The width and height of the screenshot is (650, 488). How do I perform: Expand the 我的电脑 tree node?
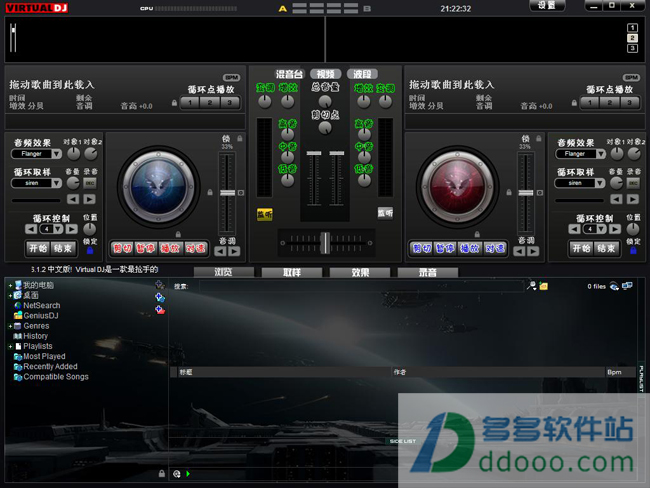pyautogui.click(x=10, y=285)
